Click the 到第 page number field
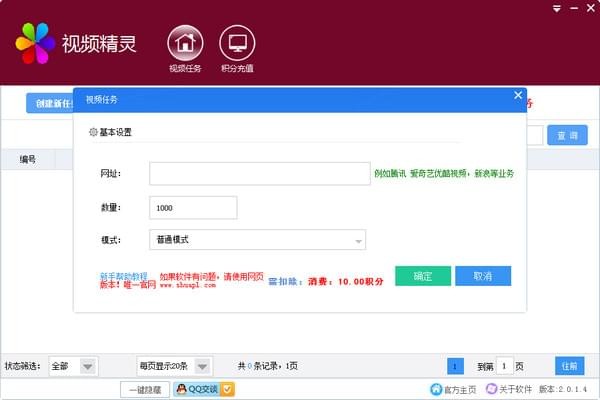Image resolution: width=600 pixels, height=400 pixels. (504, 366)
